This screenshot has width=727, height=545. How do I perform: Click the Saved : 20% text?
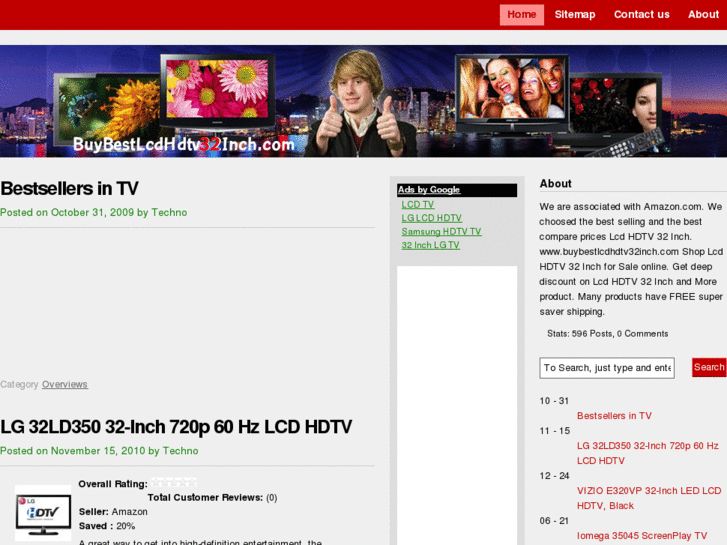point(107,526)
